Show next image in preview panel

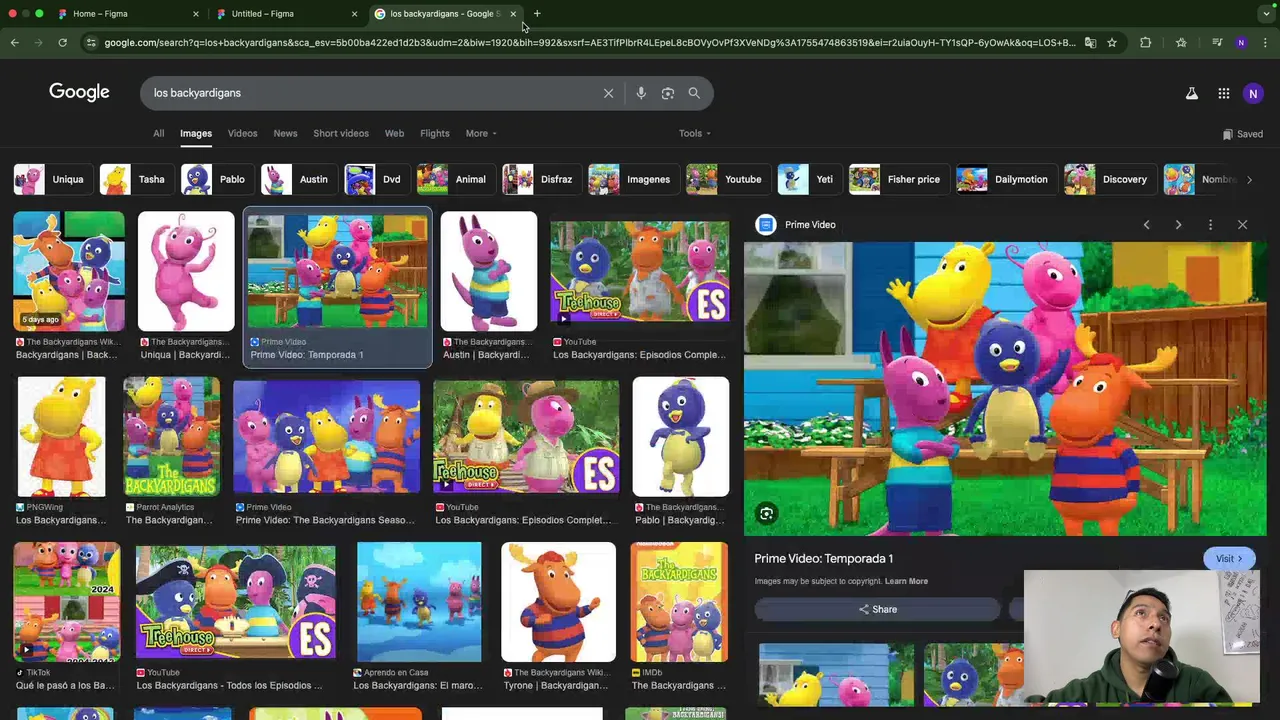1178,225
